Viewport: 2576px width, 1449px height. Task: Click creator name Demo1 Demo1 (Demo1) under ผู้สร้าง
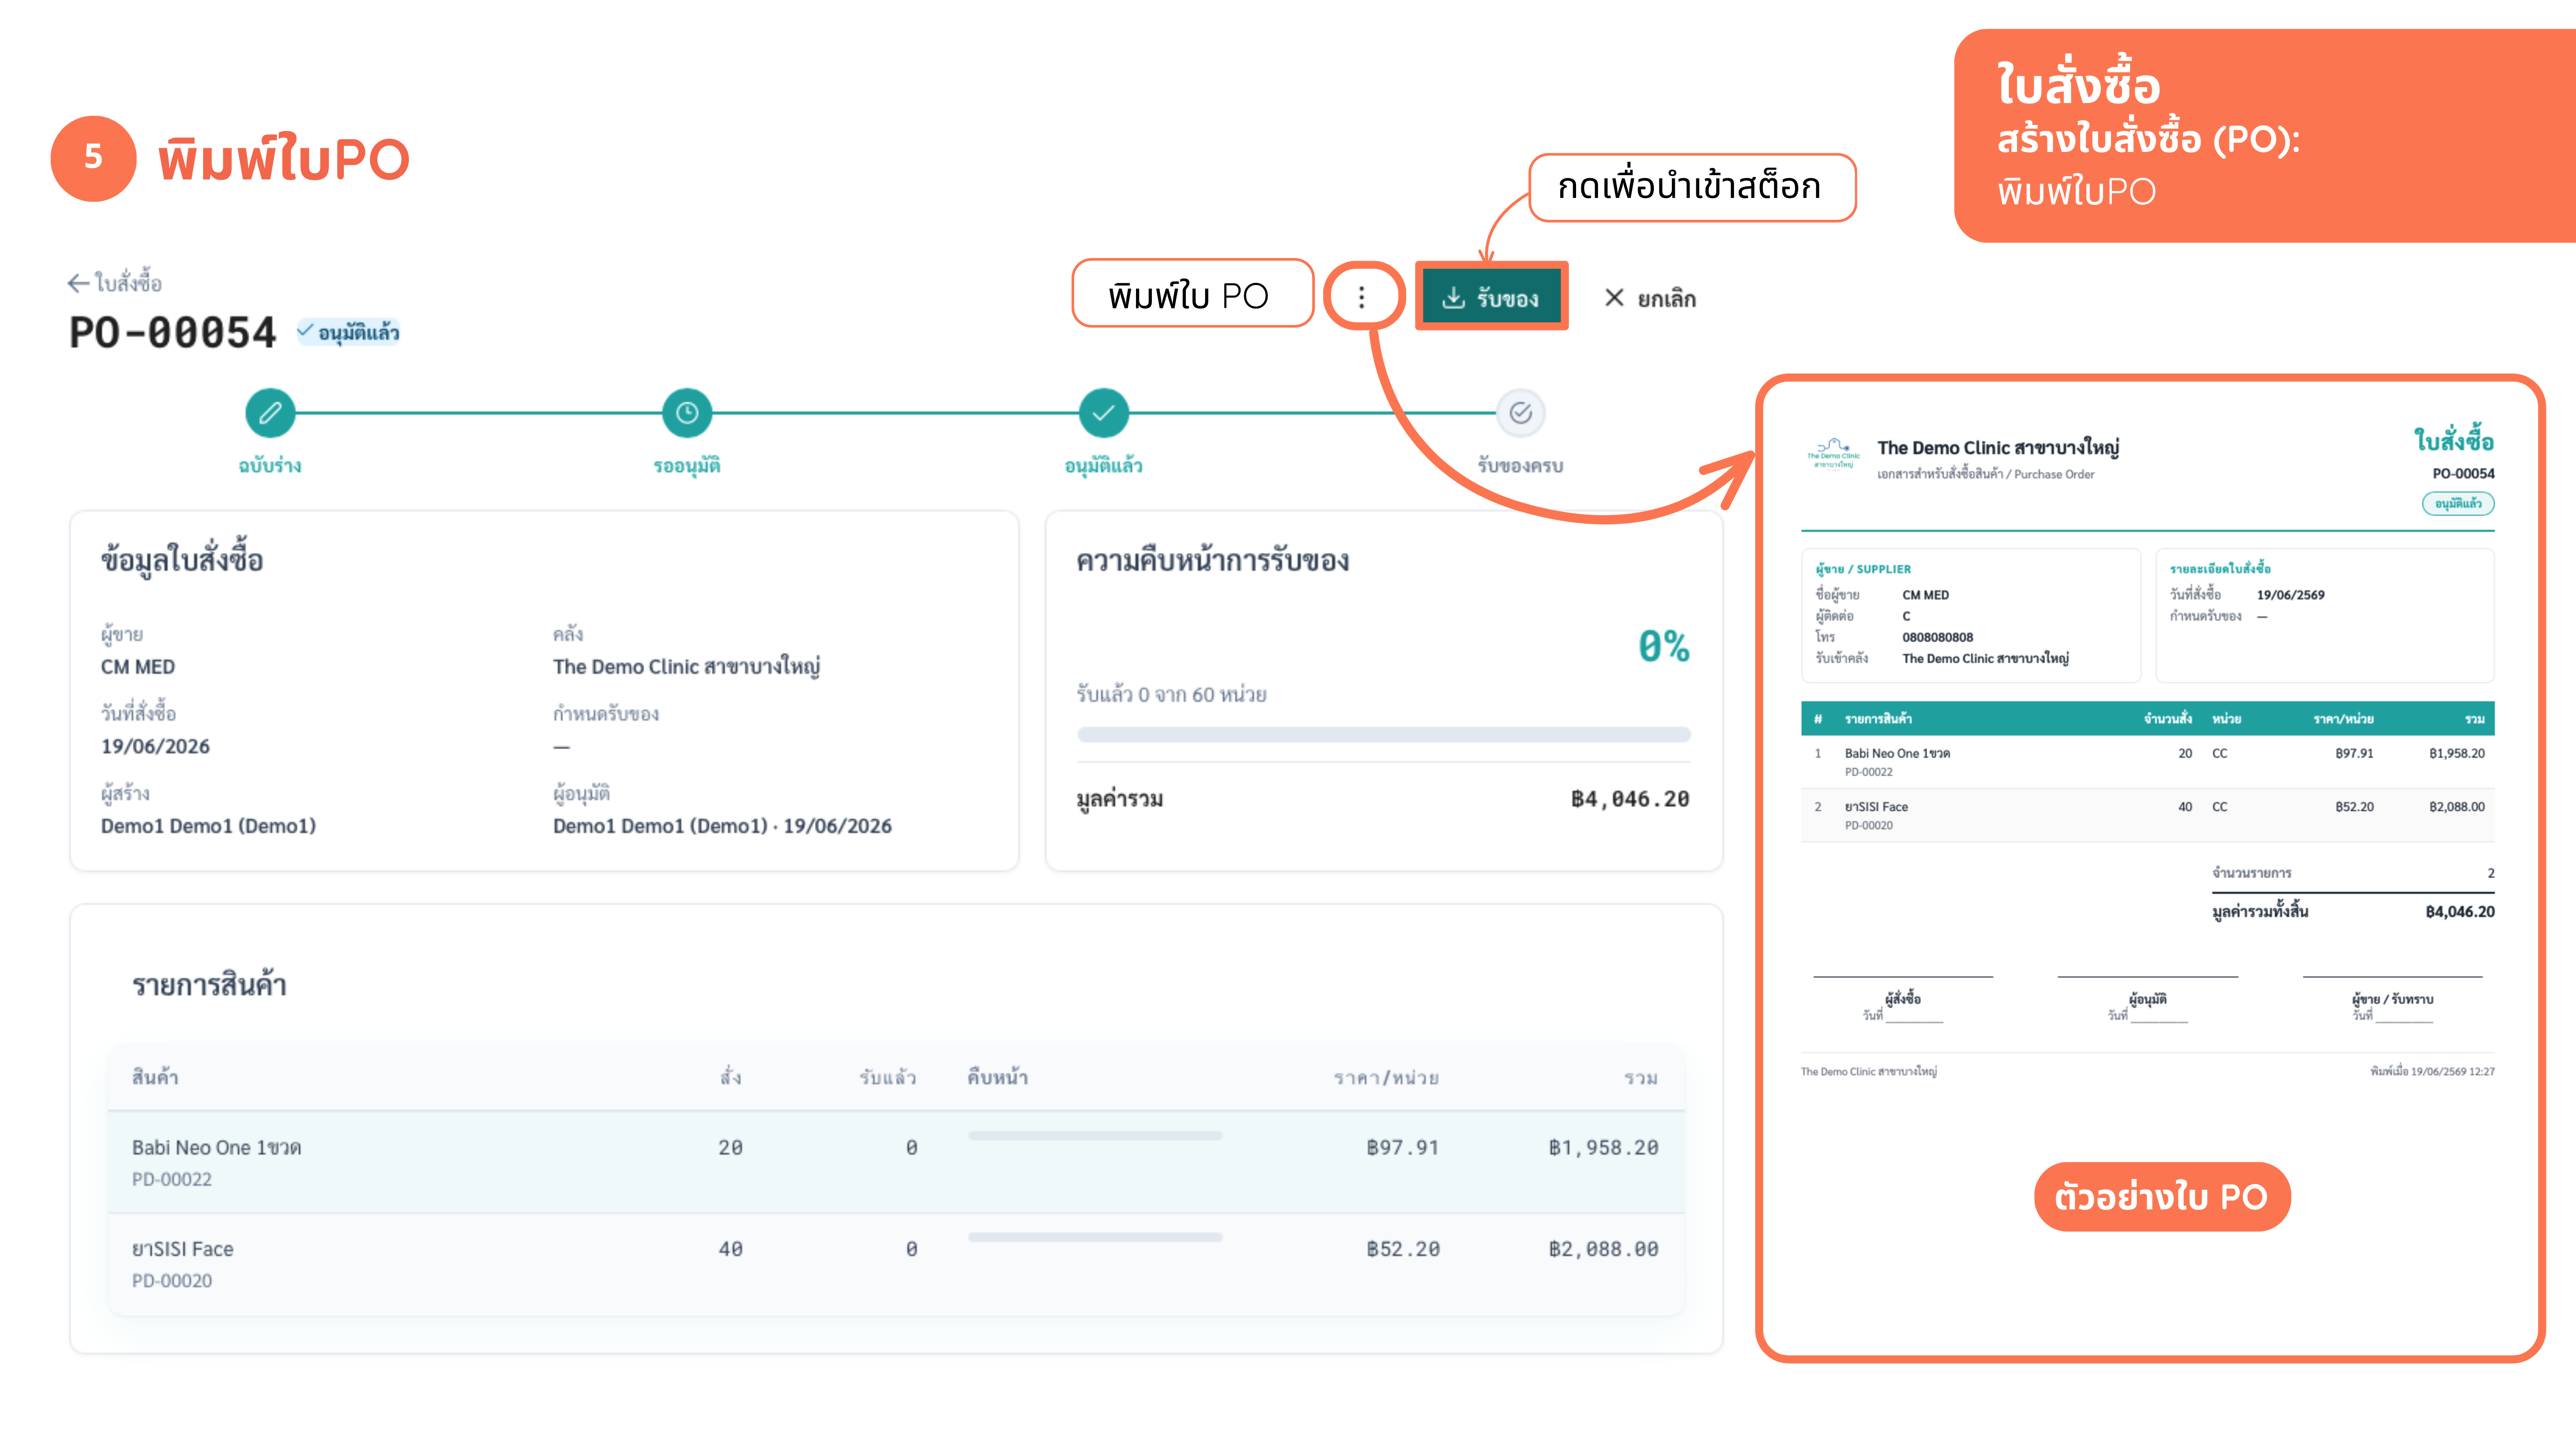208,826
